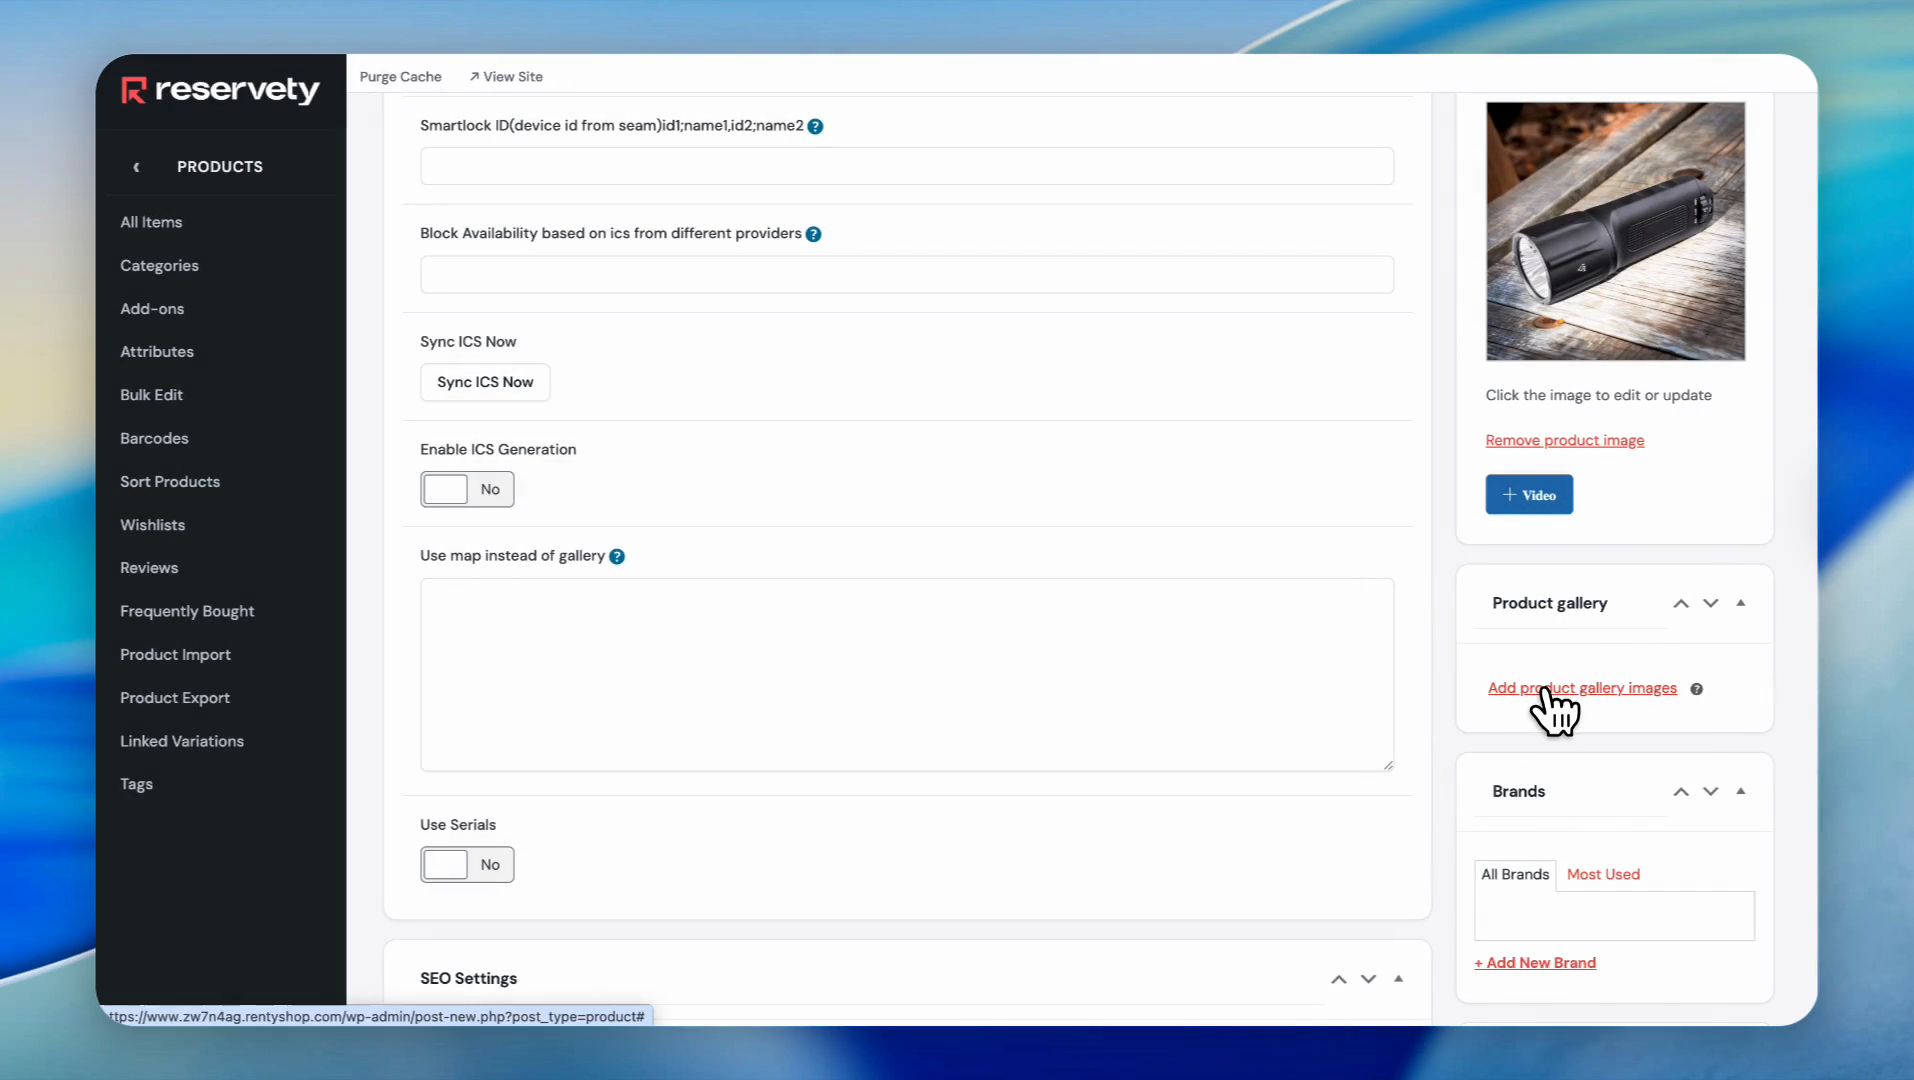Move SEO Settings panel down
This screenshot has height=1080, width=1914.
pyautogui.click(x=1369, y=979)
